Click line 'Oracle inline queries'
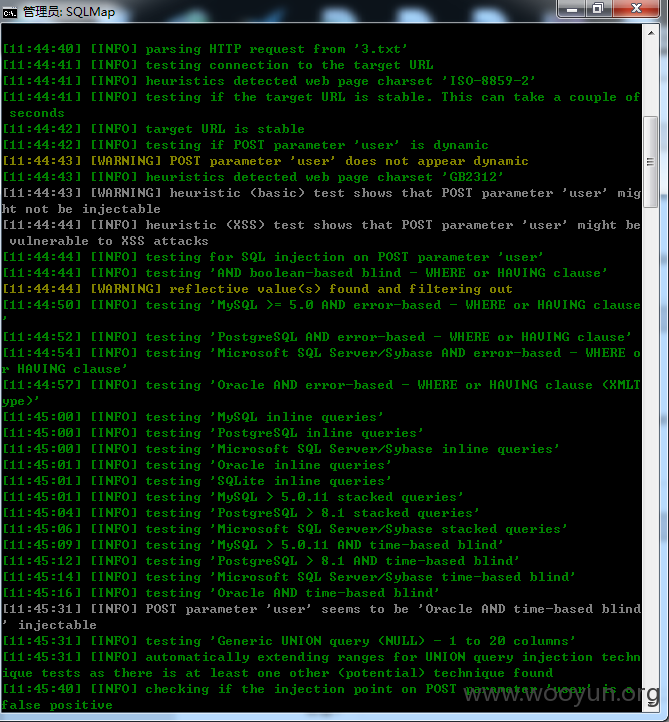Image resolution: width=669 pixels, height=722 pixels. 197,465
